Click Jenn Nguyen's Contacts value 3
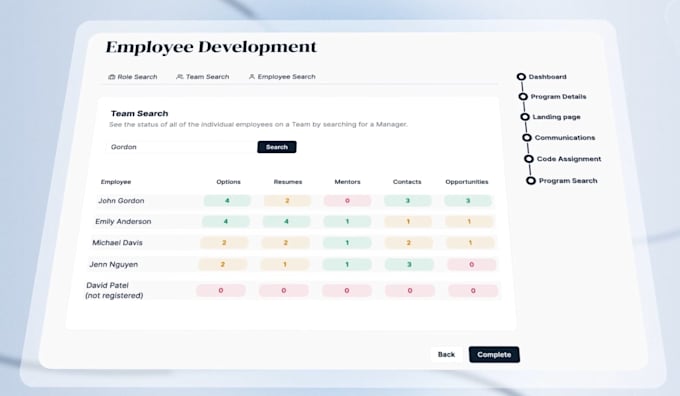 tap(409, 264)
